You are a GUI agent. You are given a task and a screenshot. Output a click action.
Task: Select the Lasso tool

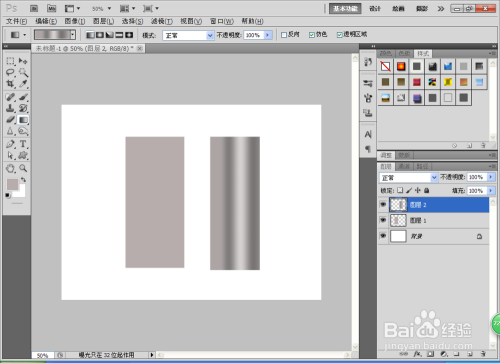point(10,72)
